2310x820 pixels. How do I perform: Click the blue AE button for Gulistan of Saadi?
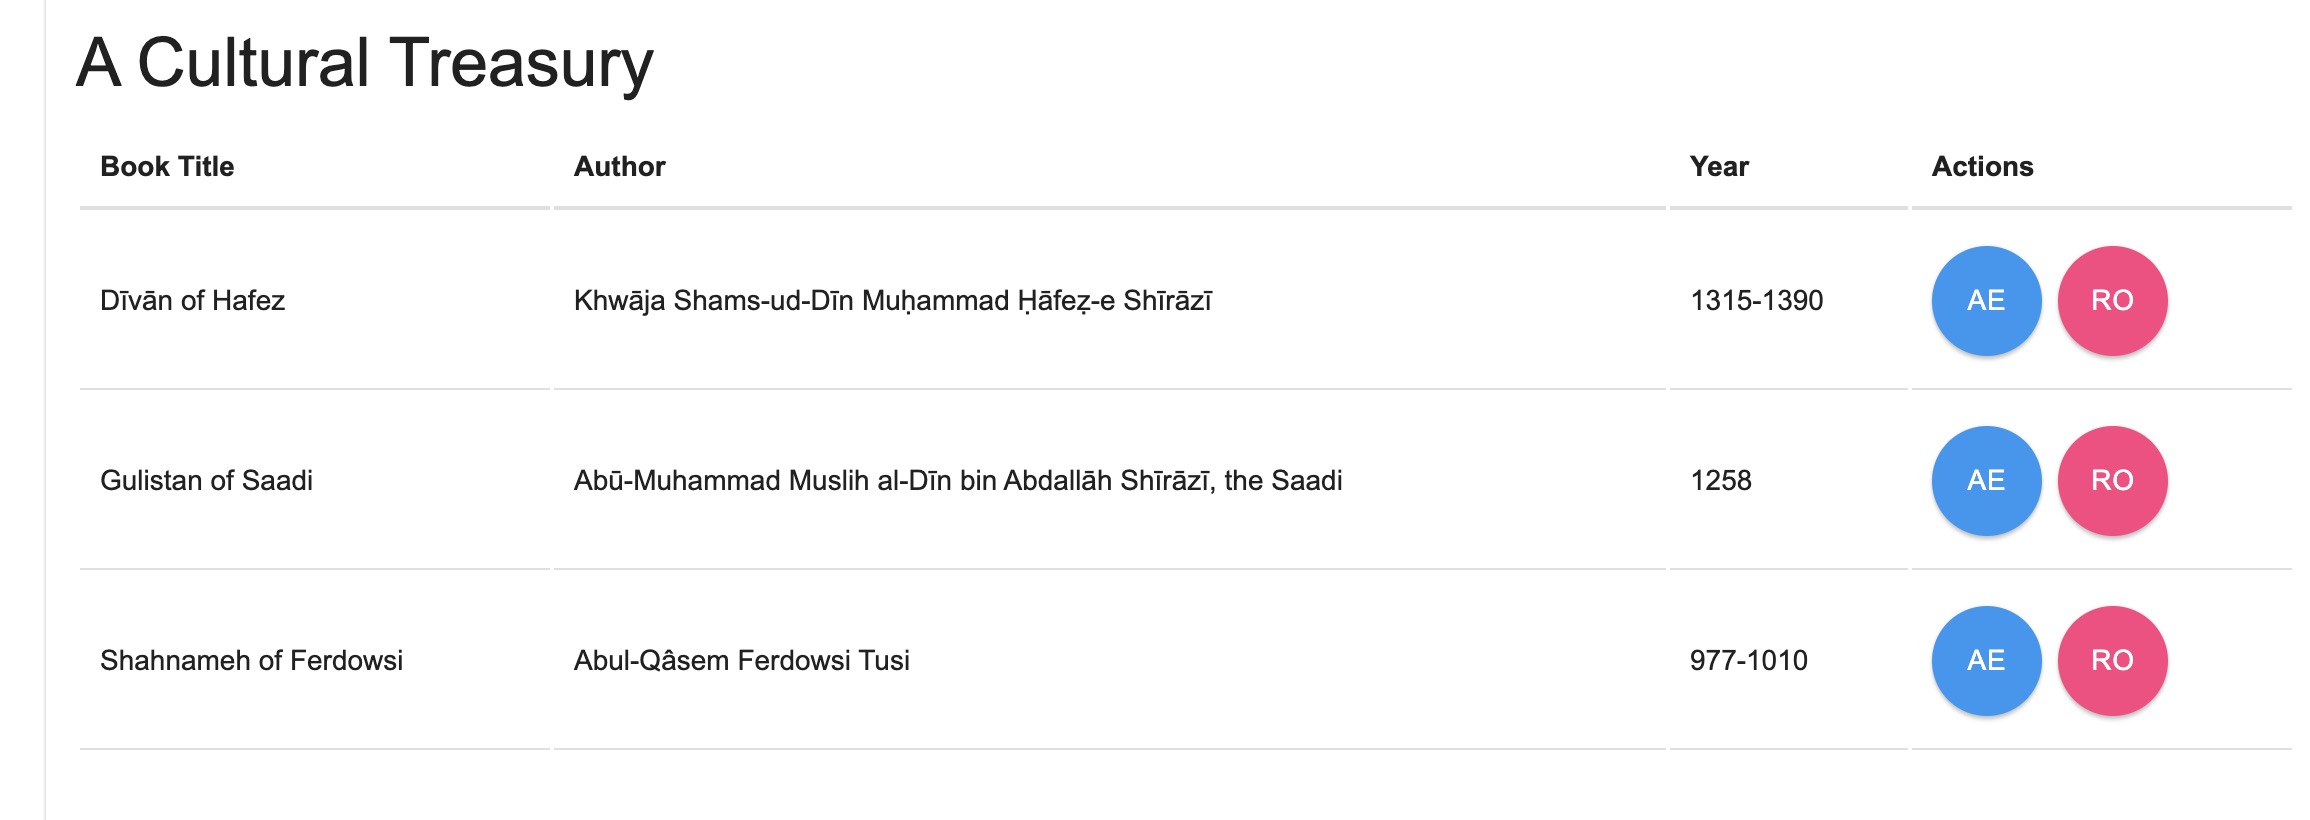[x=1986, y=481]
